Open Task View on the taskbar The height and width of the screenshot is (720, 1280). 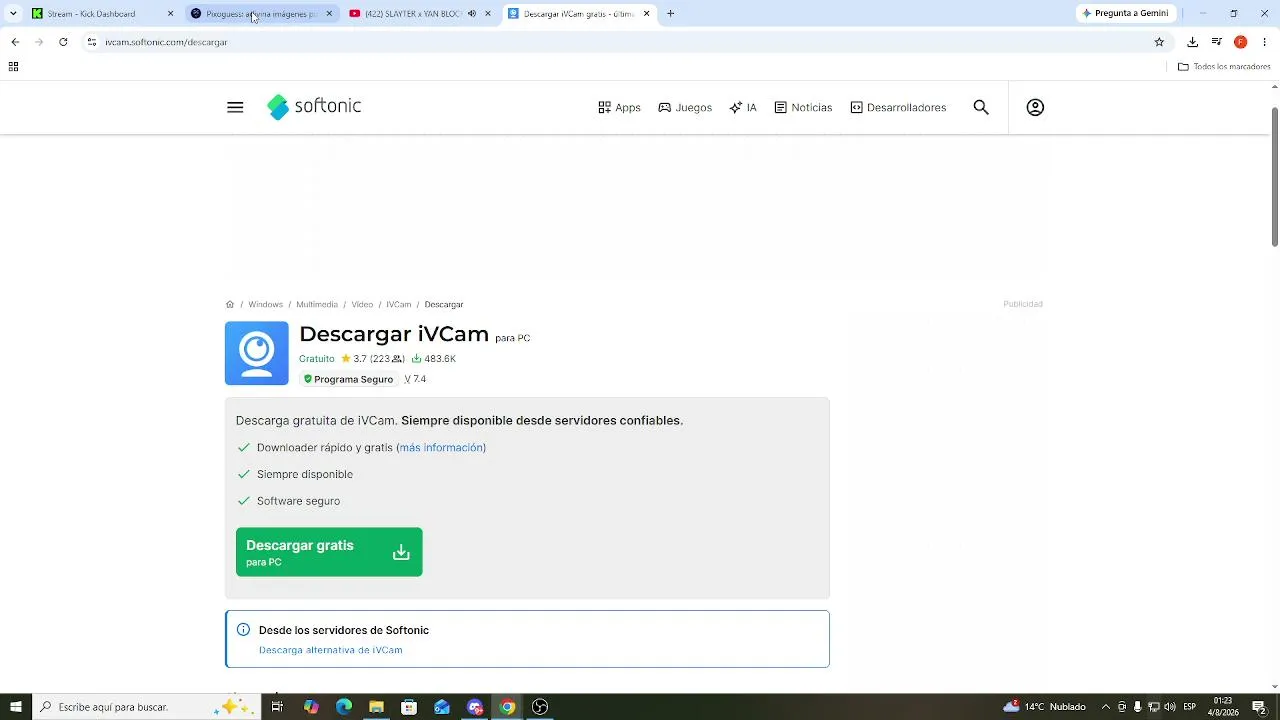click(x=277, y=707)
